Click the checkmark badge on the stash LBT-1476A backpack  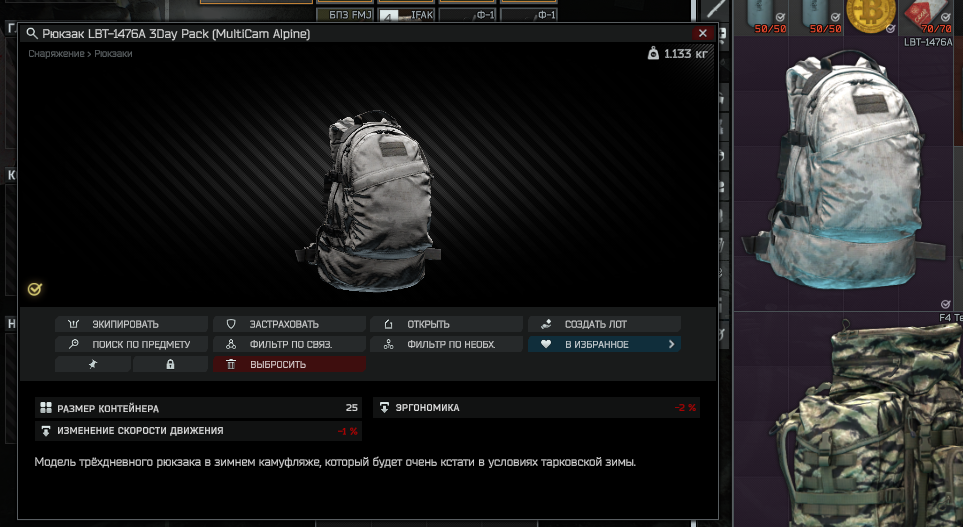pos(945,304)
